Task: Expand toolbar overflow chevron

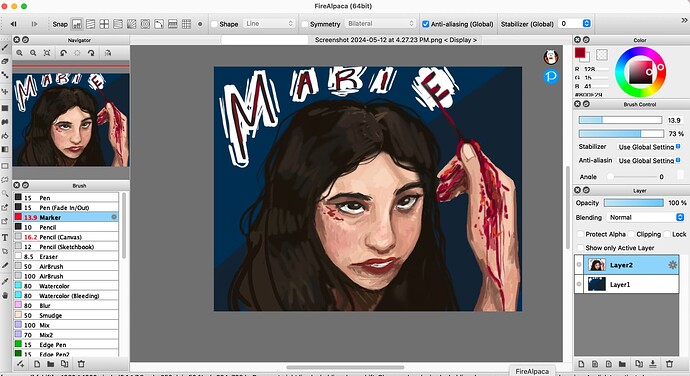Action: 684,20
